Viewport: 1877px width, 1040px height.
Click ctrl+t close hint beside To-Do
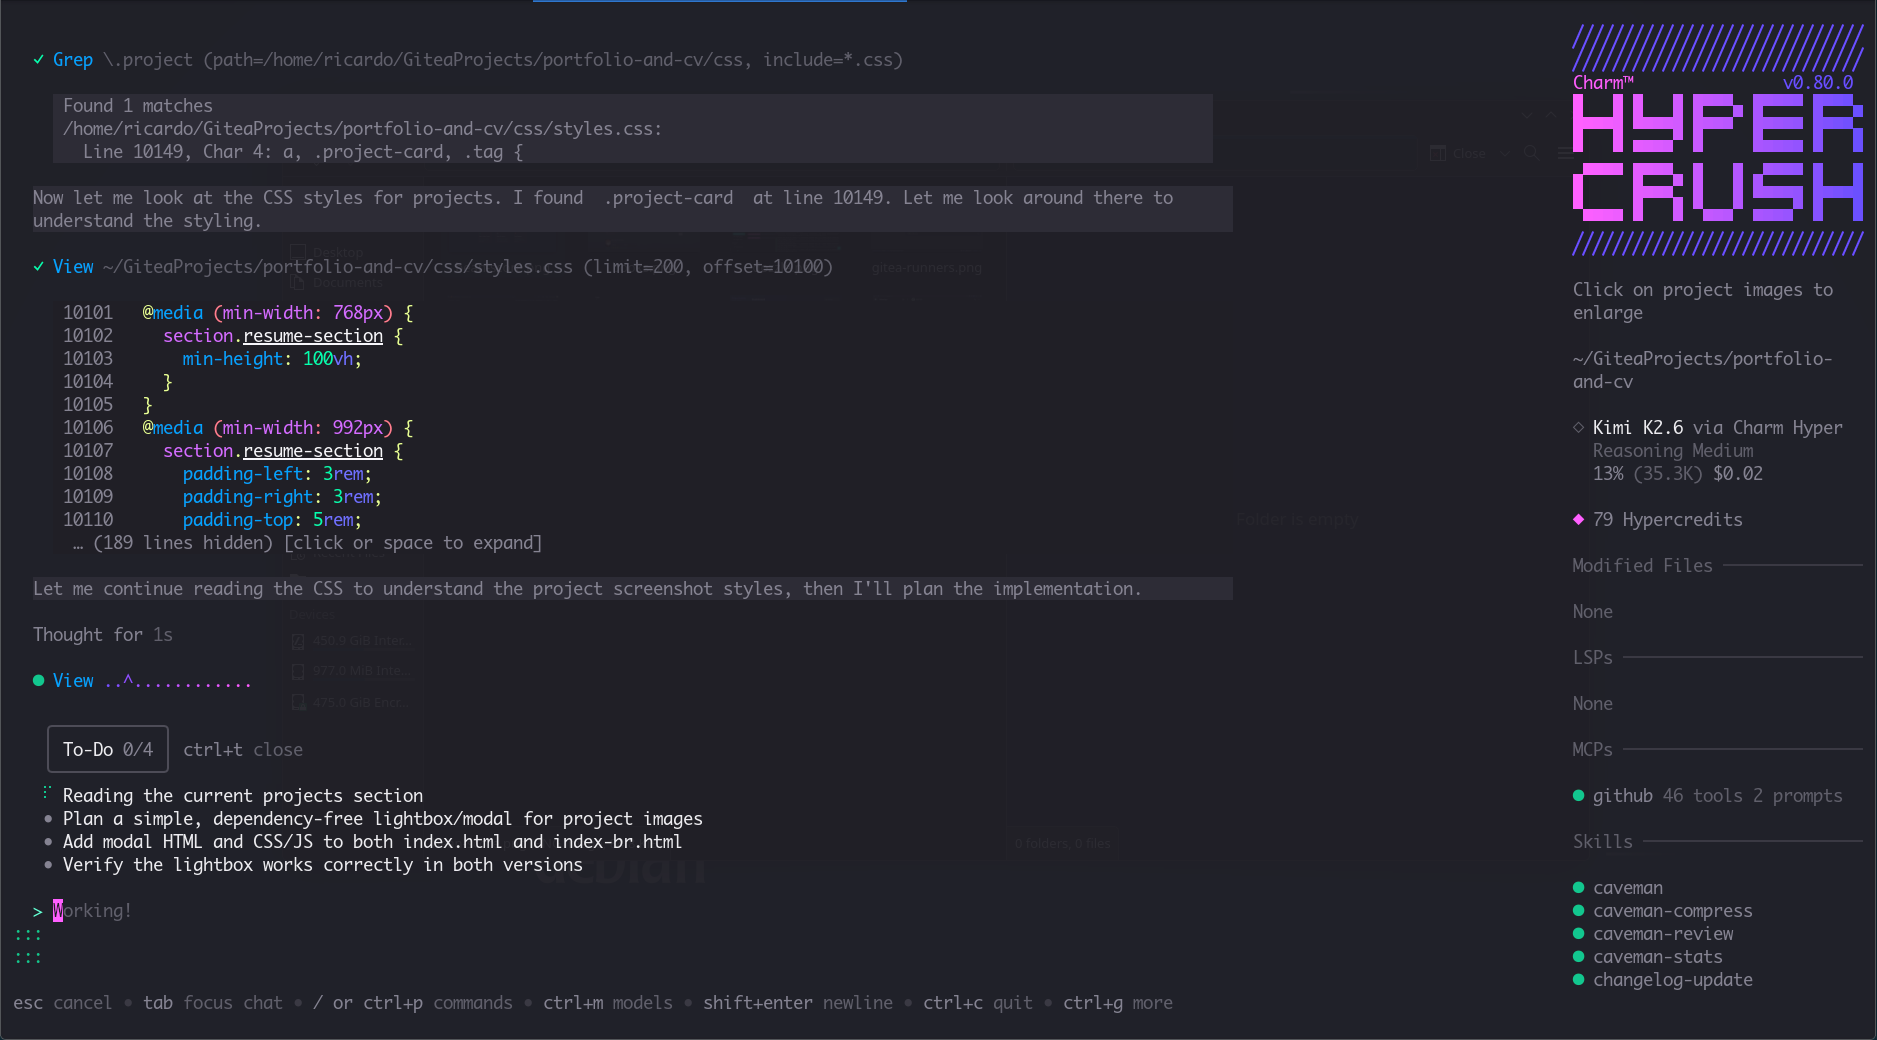(x=243, y=750)
